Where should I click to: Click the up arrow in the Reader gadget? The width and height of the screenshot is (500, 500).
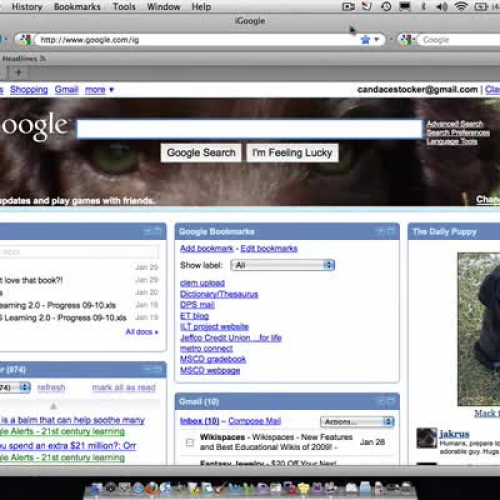[x=53, y=406]
